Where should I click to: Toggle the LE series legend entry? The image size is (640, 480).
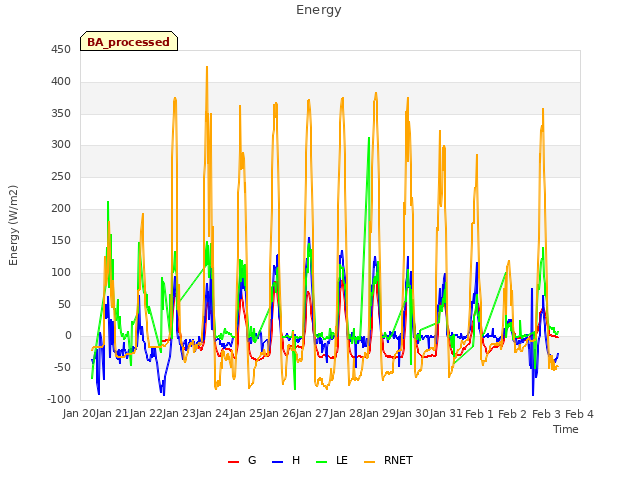(332, 460)
